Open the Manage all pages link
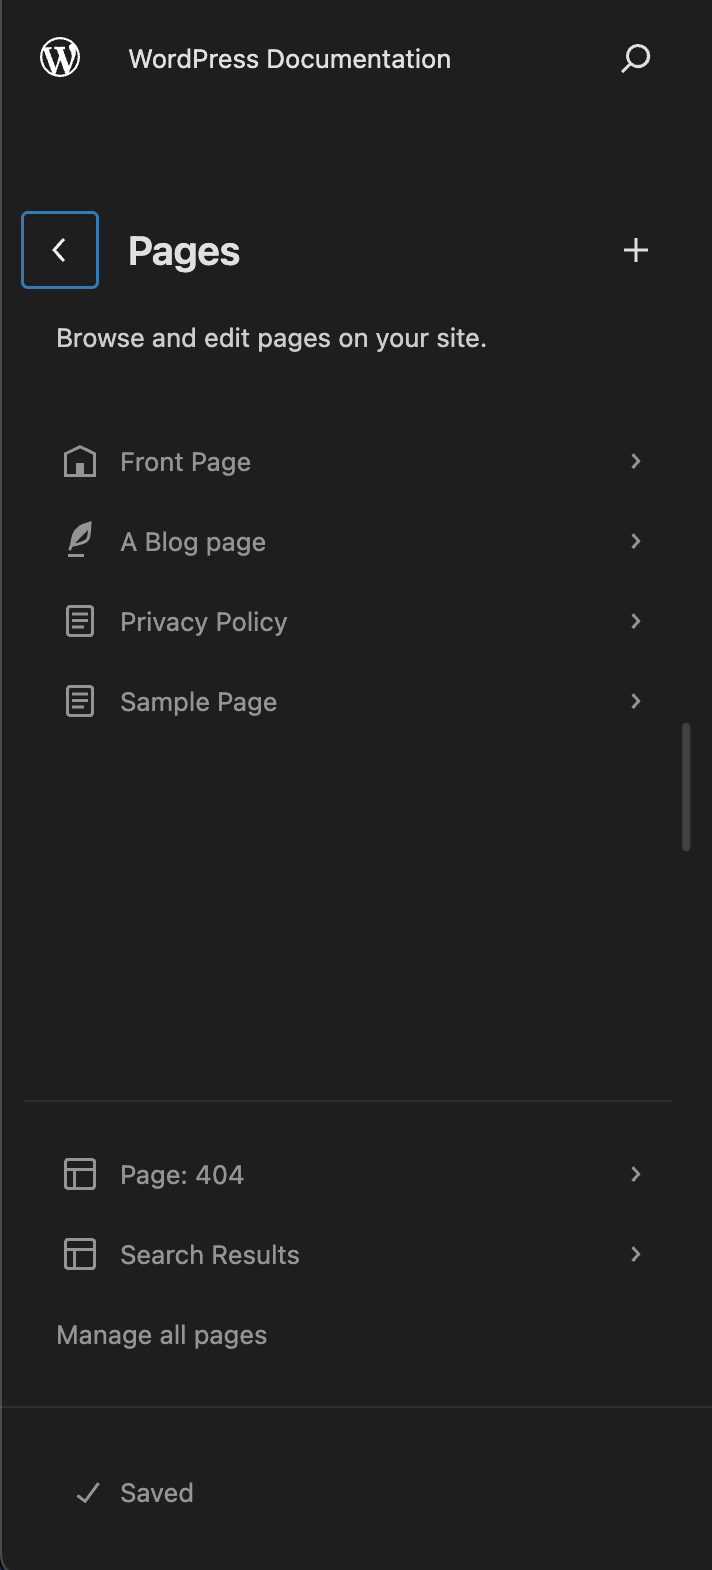The image size is (712, 1570). click(x=161, y=1334)
